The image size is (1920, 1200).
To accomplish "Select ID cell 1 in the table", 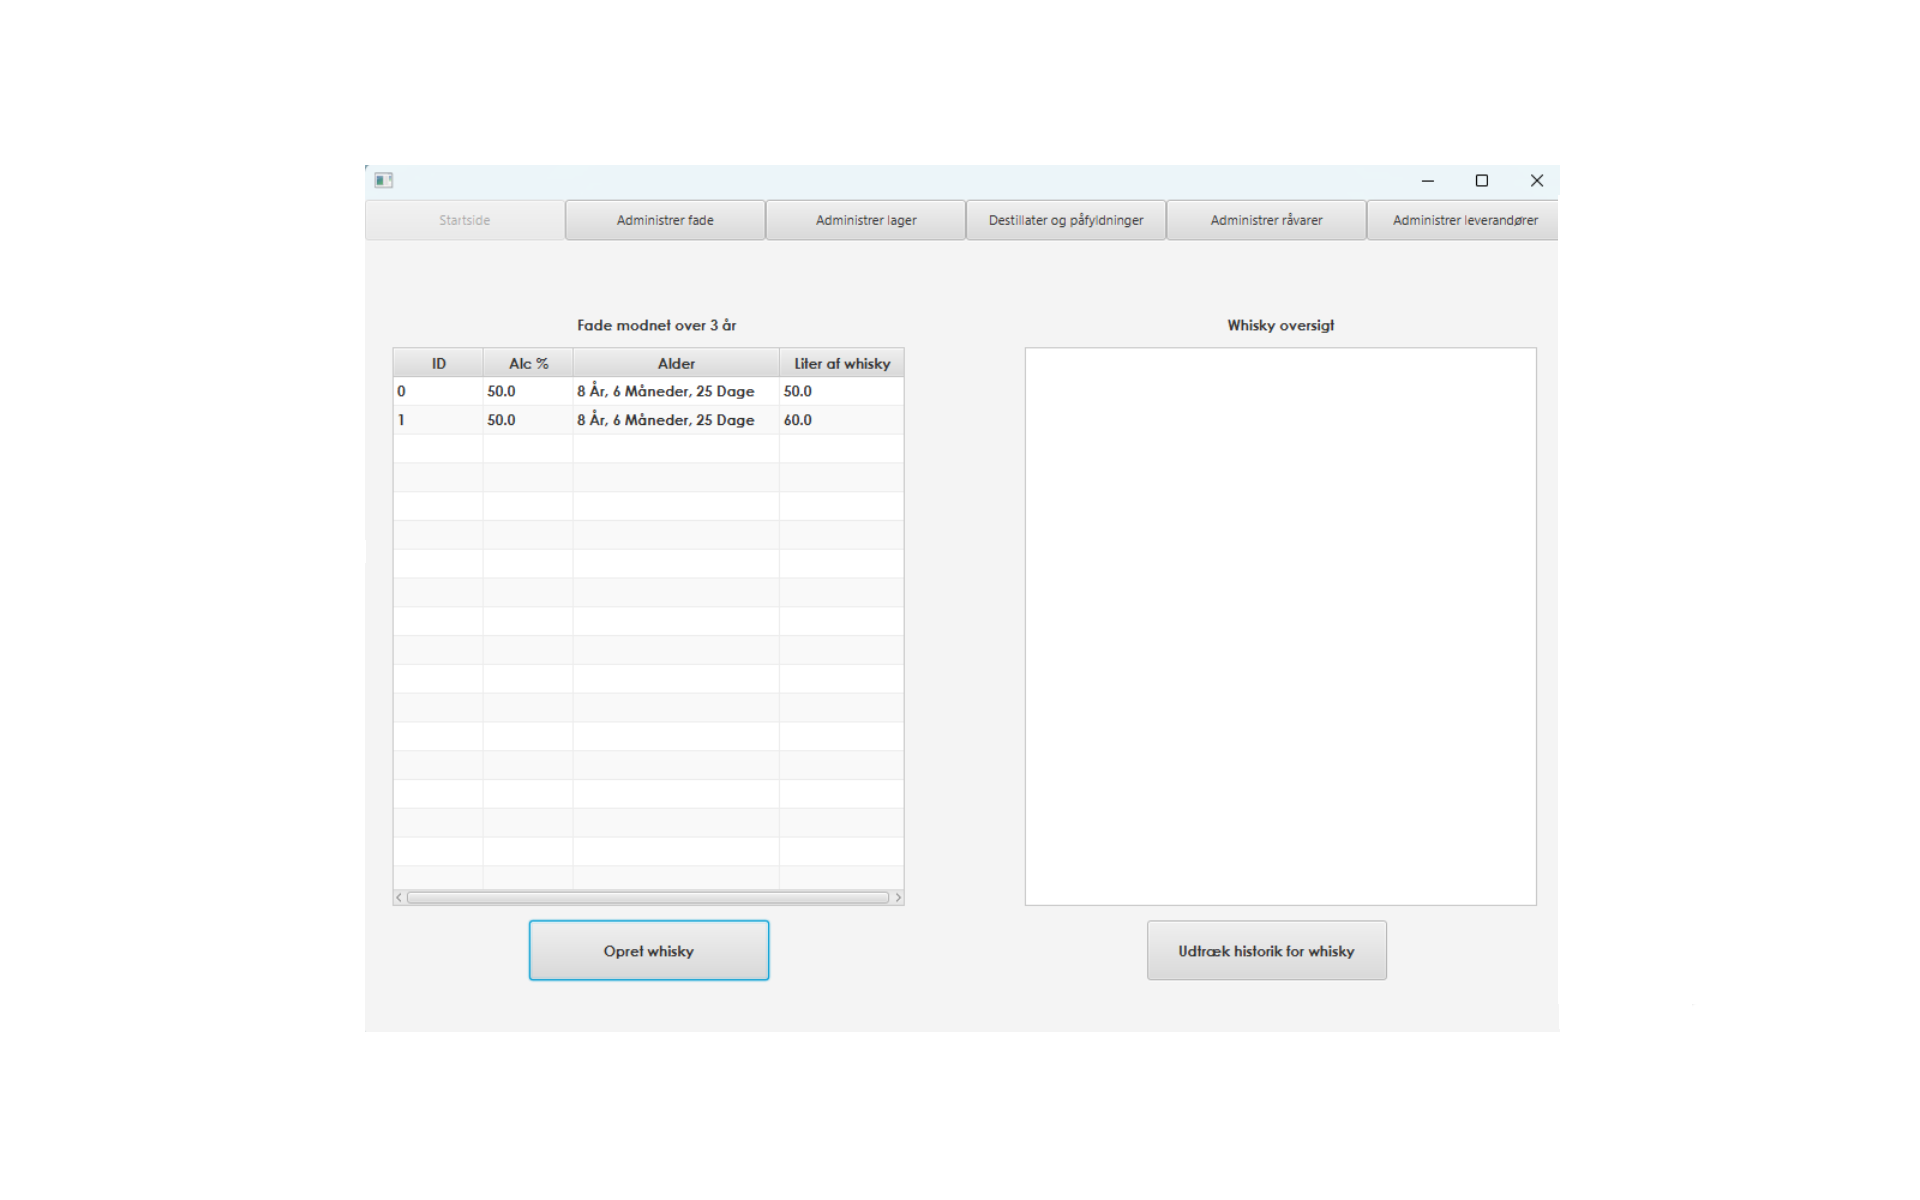I will pos(438,420).
